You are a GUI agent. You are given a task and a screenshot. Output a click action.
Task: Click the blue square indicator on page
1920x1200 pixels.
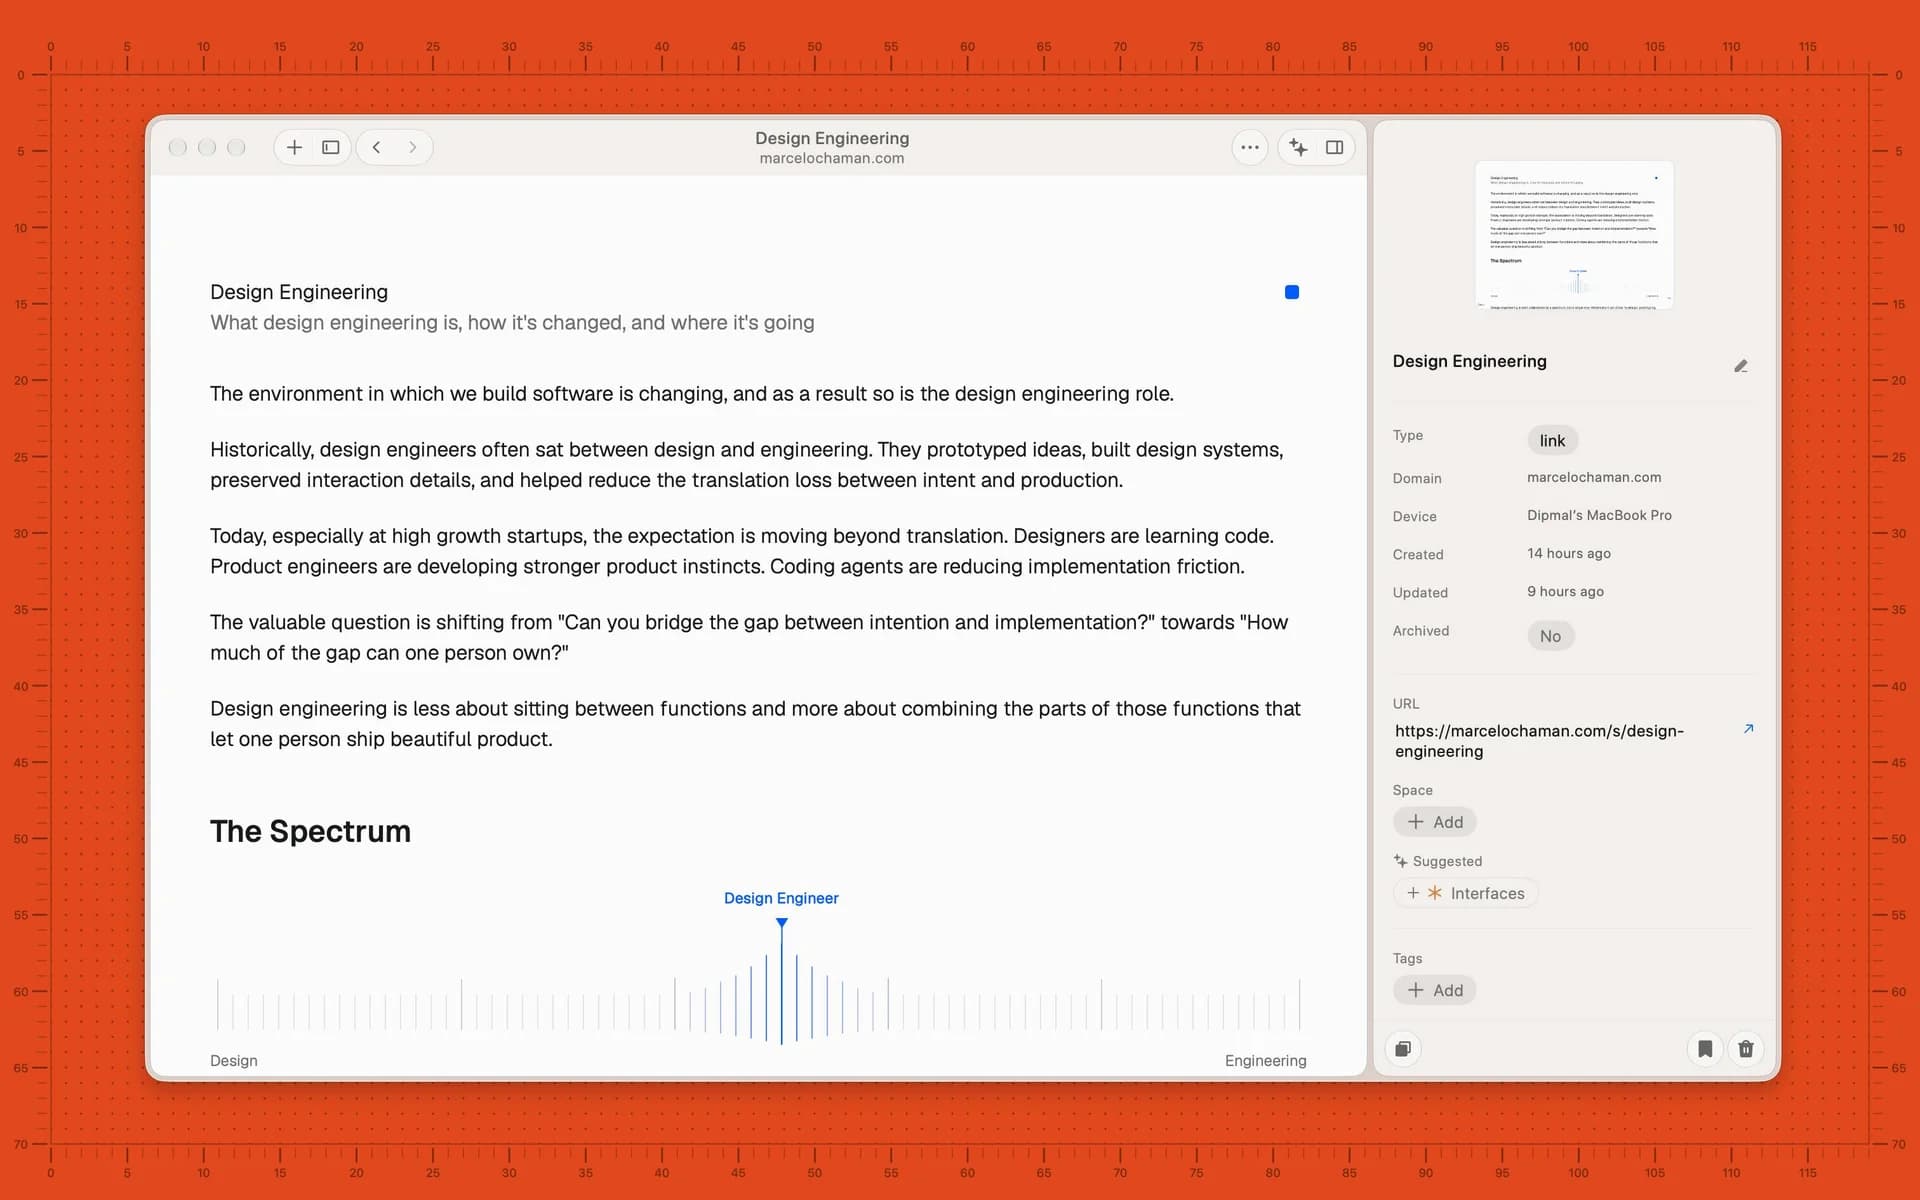[1292, 292]
